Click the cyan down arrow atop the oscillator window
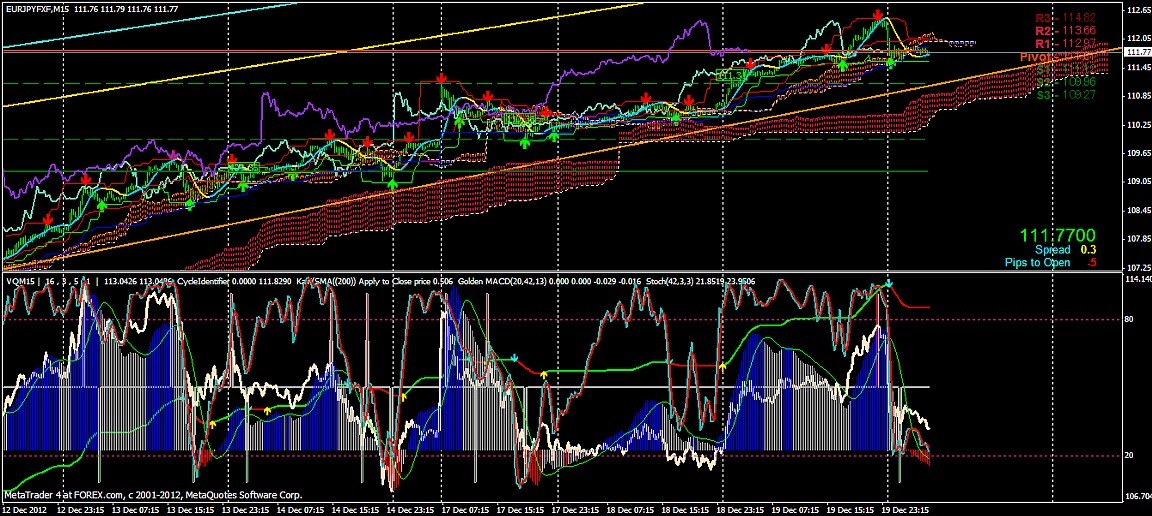The image size is (1152, 516). point(890,283)
